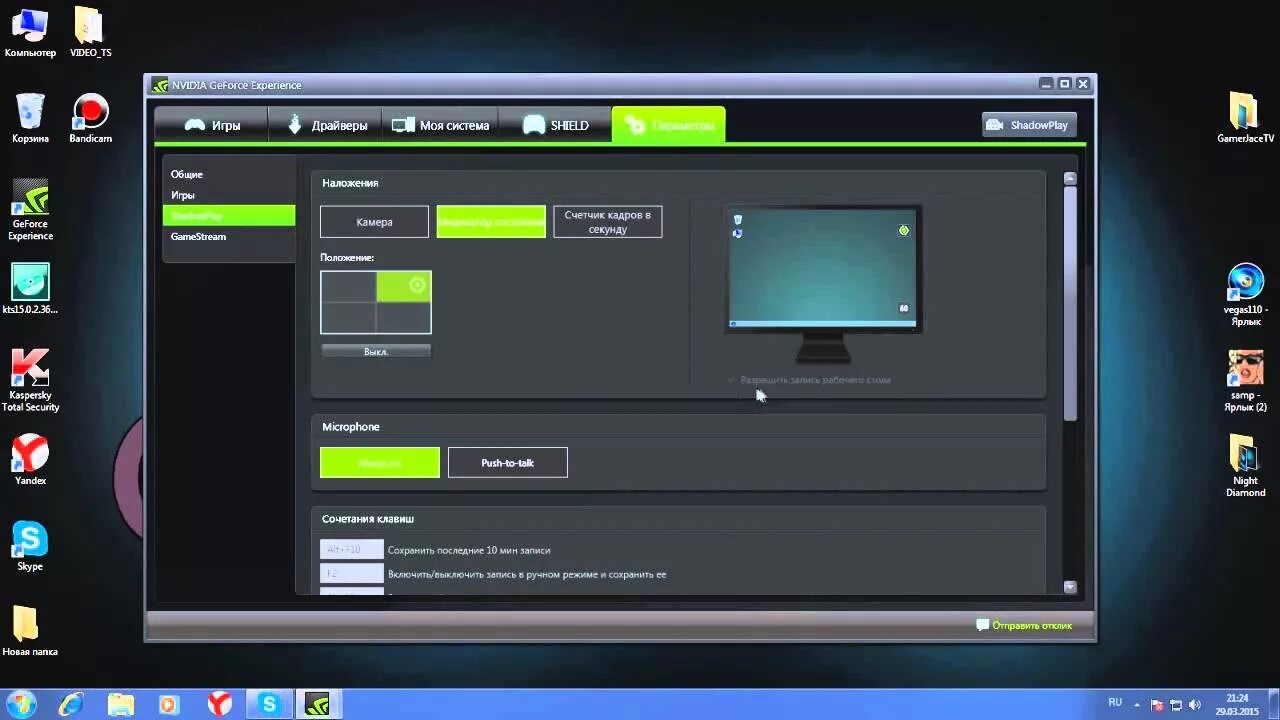The width and height of the screenshot is (1280, 720).
Task: Click the volume speaker tray icon
Action: point(1194,705)
